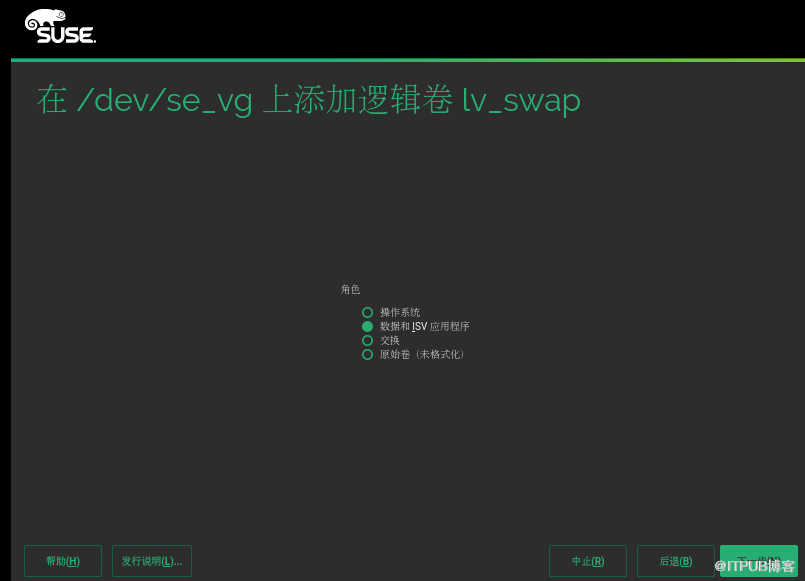Select the 原始卷（未格式化）radio button
The width and height of the screenshot is (805, 581).
(367, 354)
